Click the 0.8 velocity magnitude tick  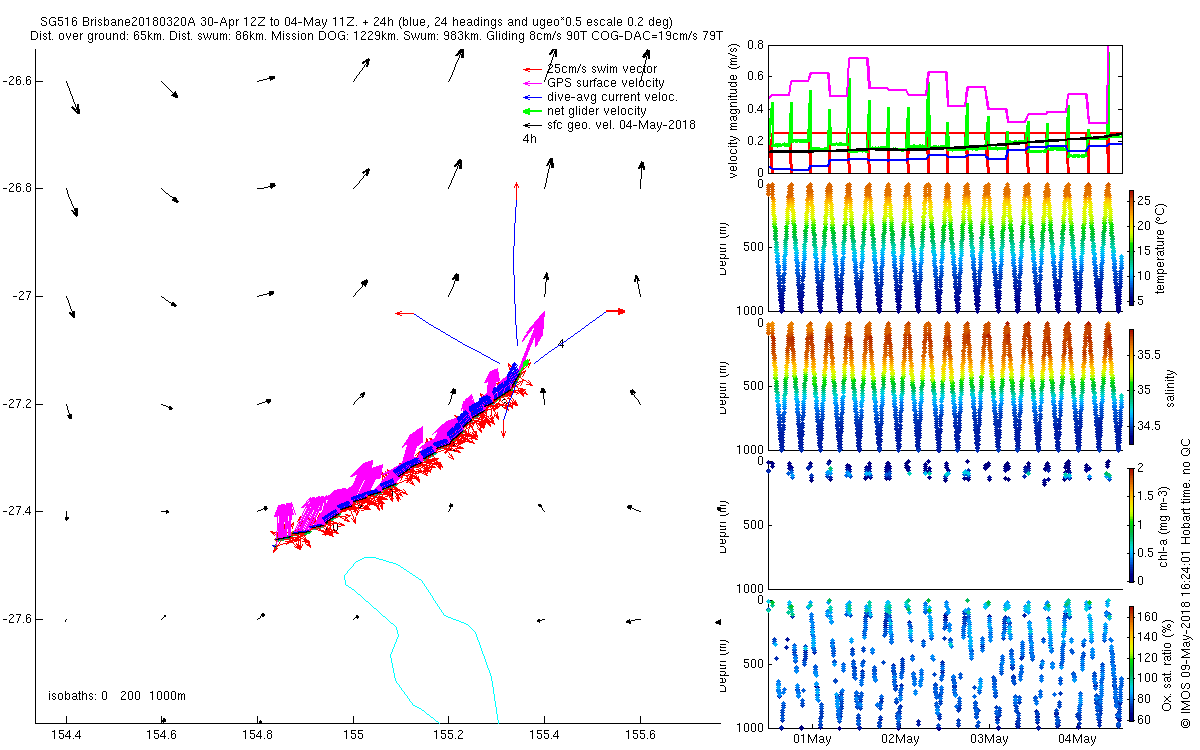click(755, 46)
